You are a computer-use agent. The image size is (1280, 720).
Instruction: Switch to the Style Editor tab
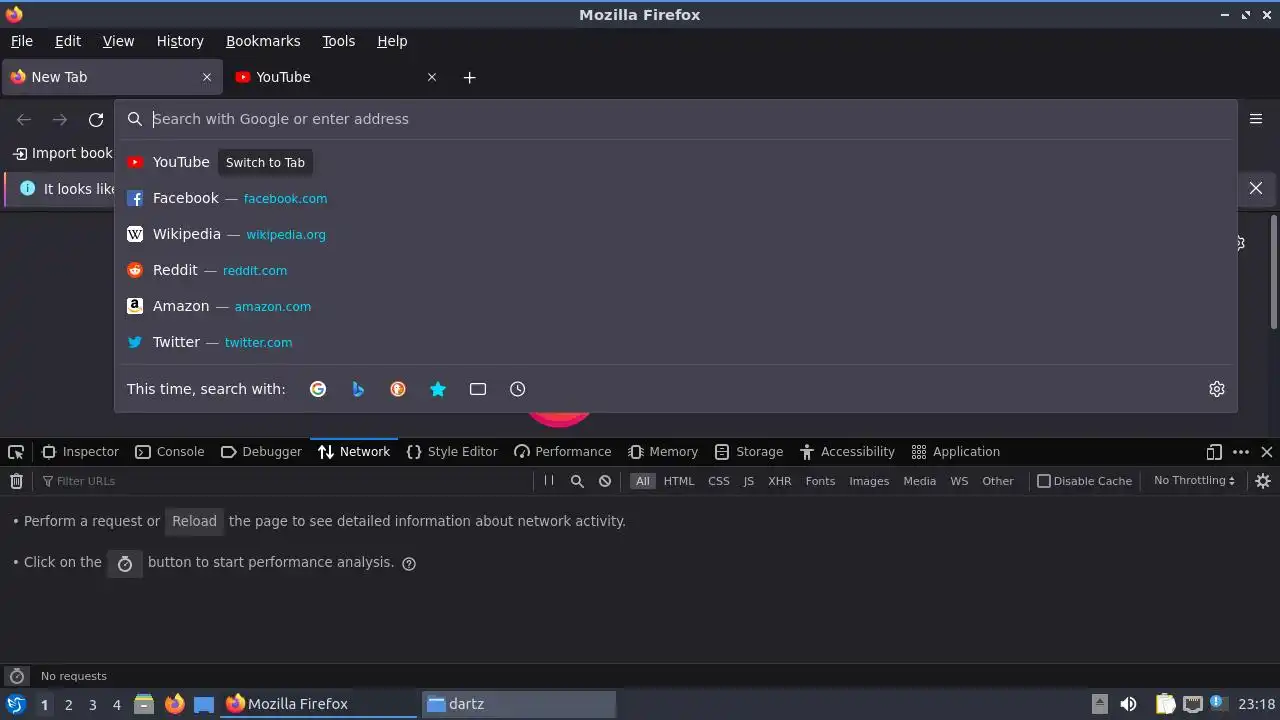452,452
